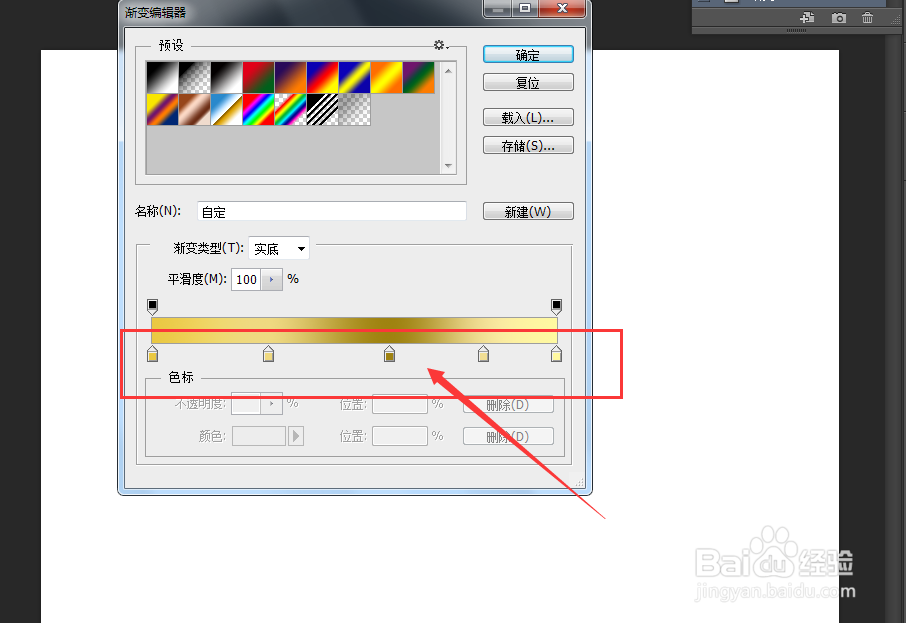Viewport: 906px width, 623px height.
Task: Select the chrome gradient preset
Action: point(226,109)
